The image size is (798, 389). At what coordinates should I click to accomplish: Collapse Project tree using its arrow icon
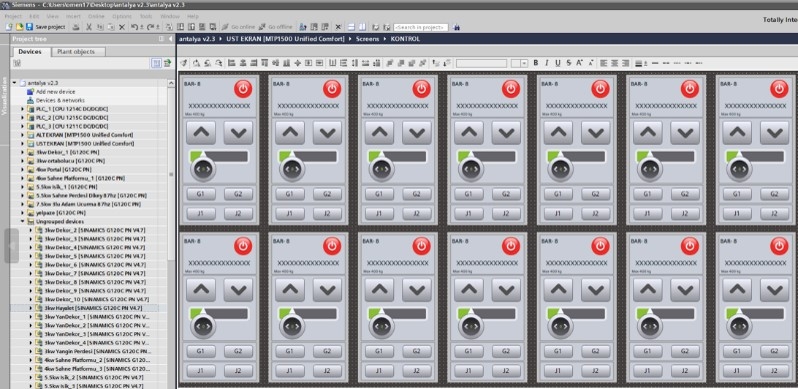point(169,39)
